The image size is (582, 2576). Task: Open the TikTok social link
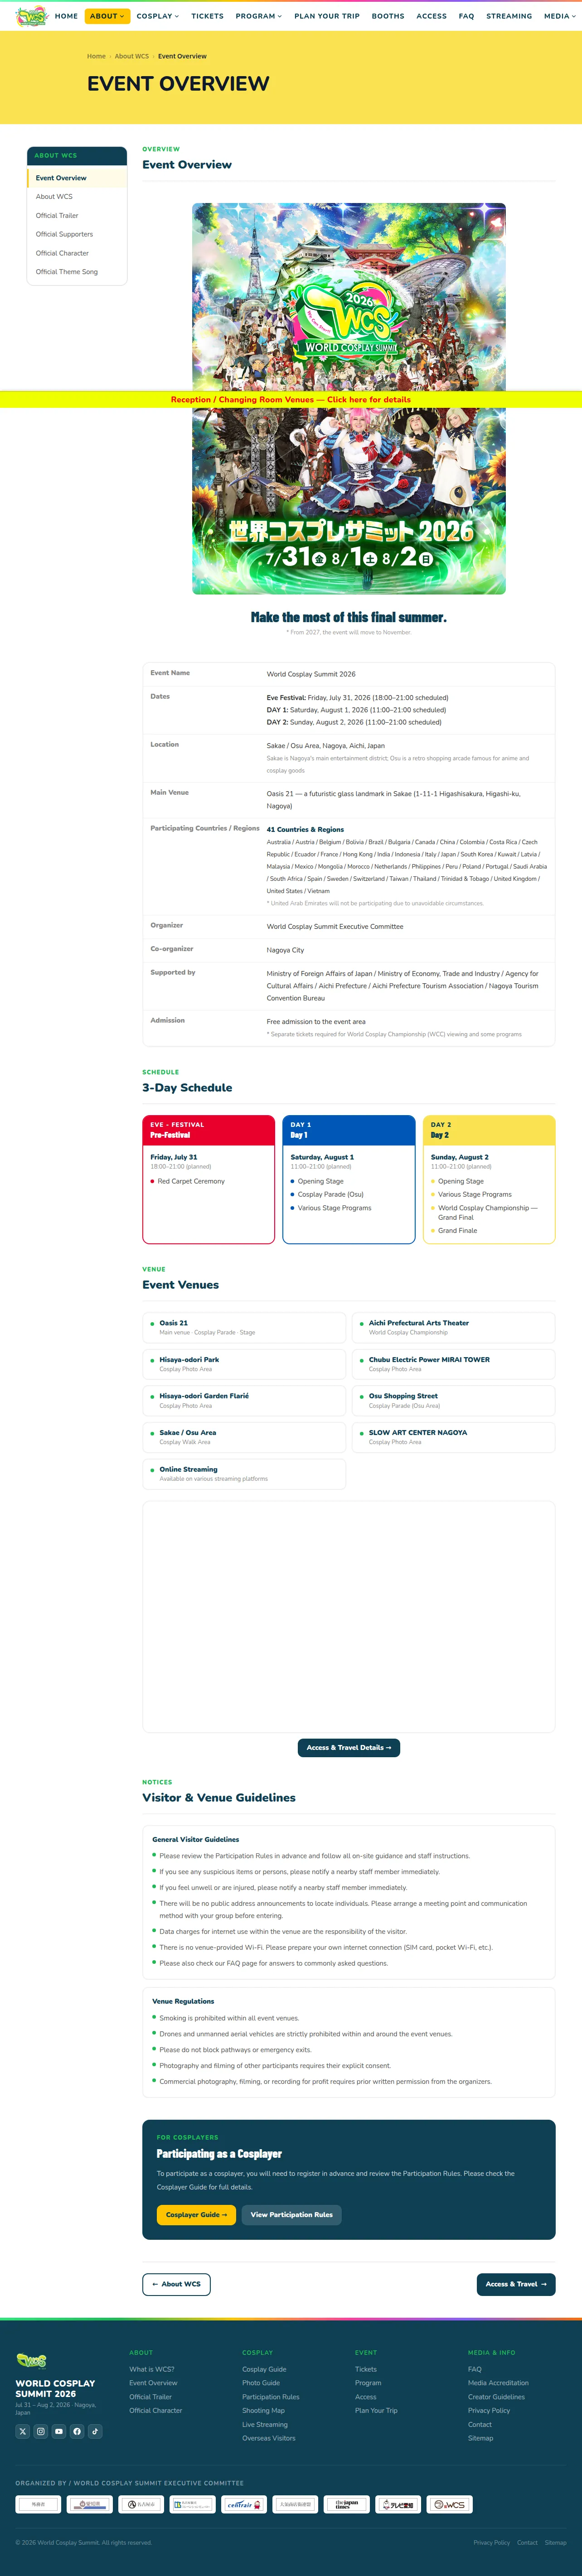pos(95,2431)
